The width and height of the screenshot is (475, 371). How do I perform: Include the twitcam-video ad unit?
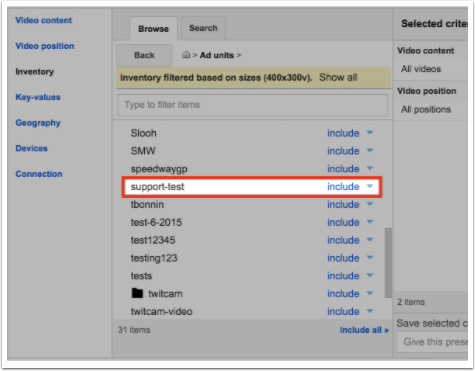pyautogui.click(x=343, y=311)
